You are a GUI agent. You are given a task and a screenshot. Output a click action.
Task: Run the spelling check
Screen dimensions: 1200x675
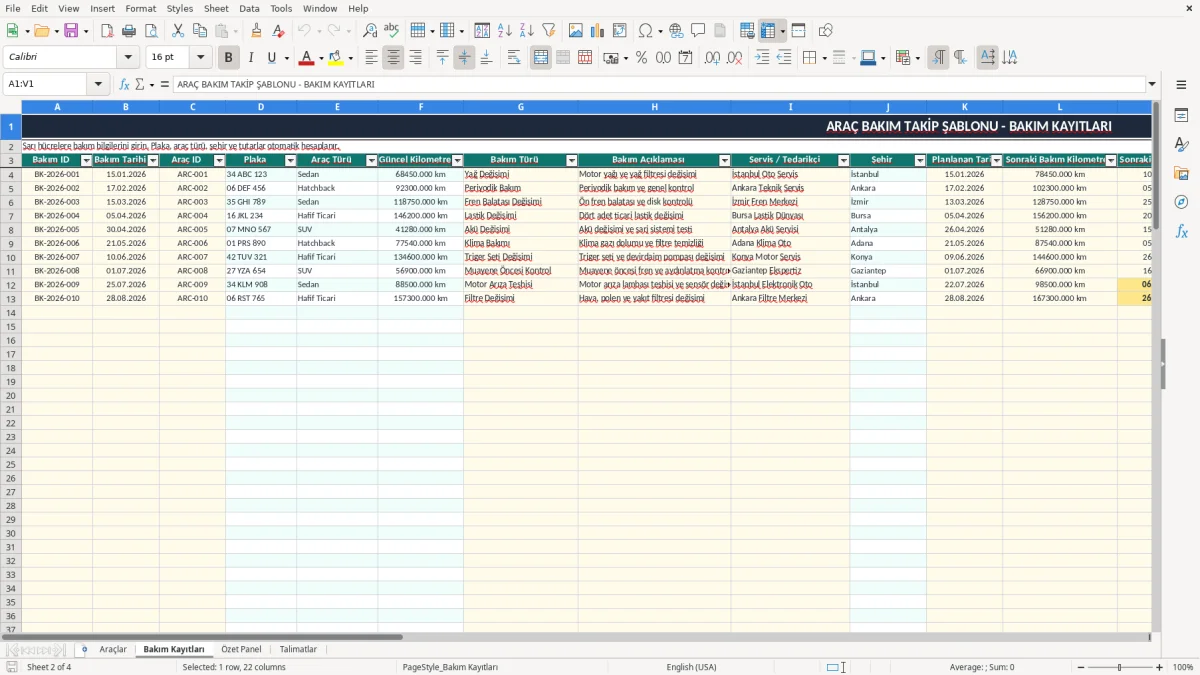(x=391, y=31)
